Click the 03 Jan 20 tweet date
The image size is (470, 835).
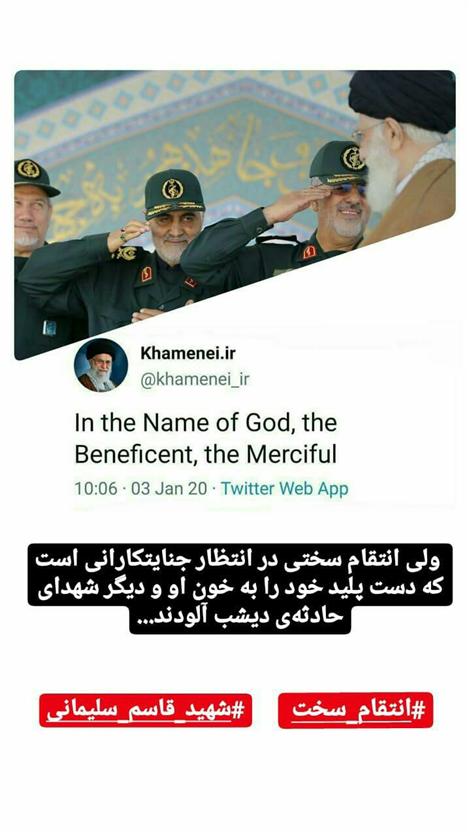[169, 488]
